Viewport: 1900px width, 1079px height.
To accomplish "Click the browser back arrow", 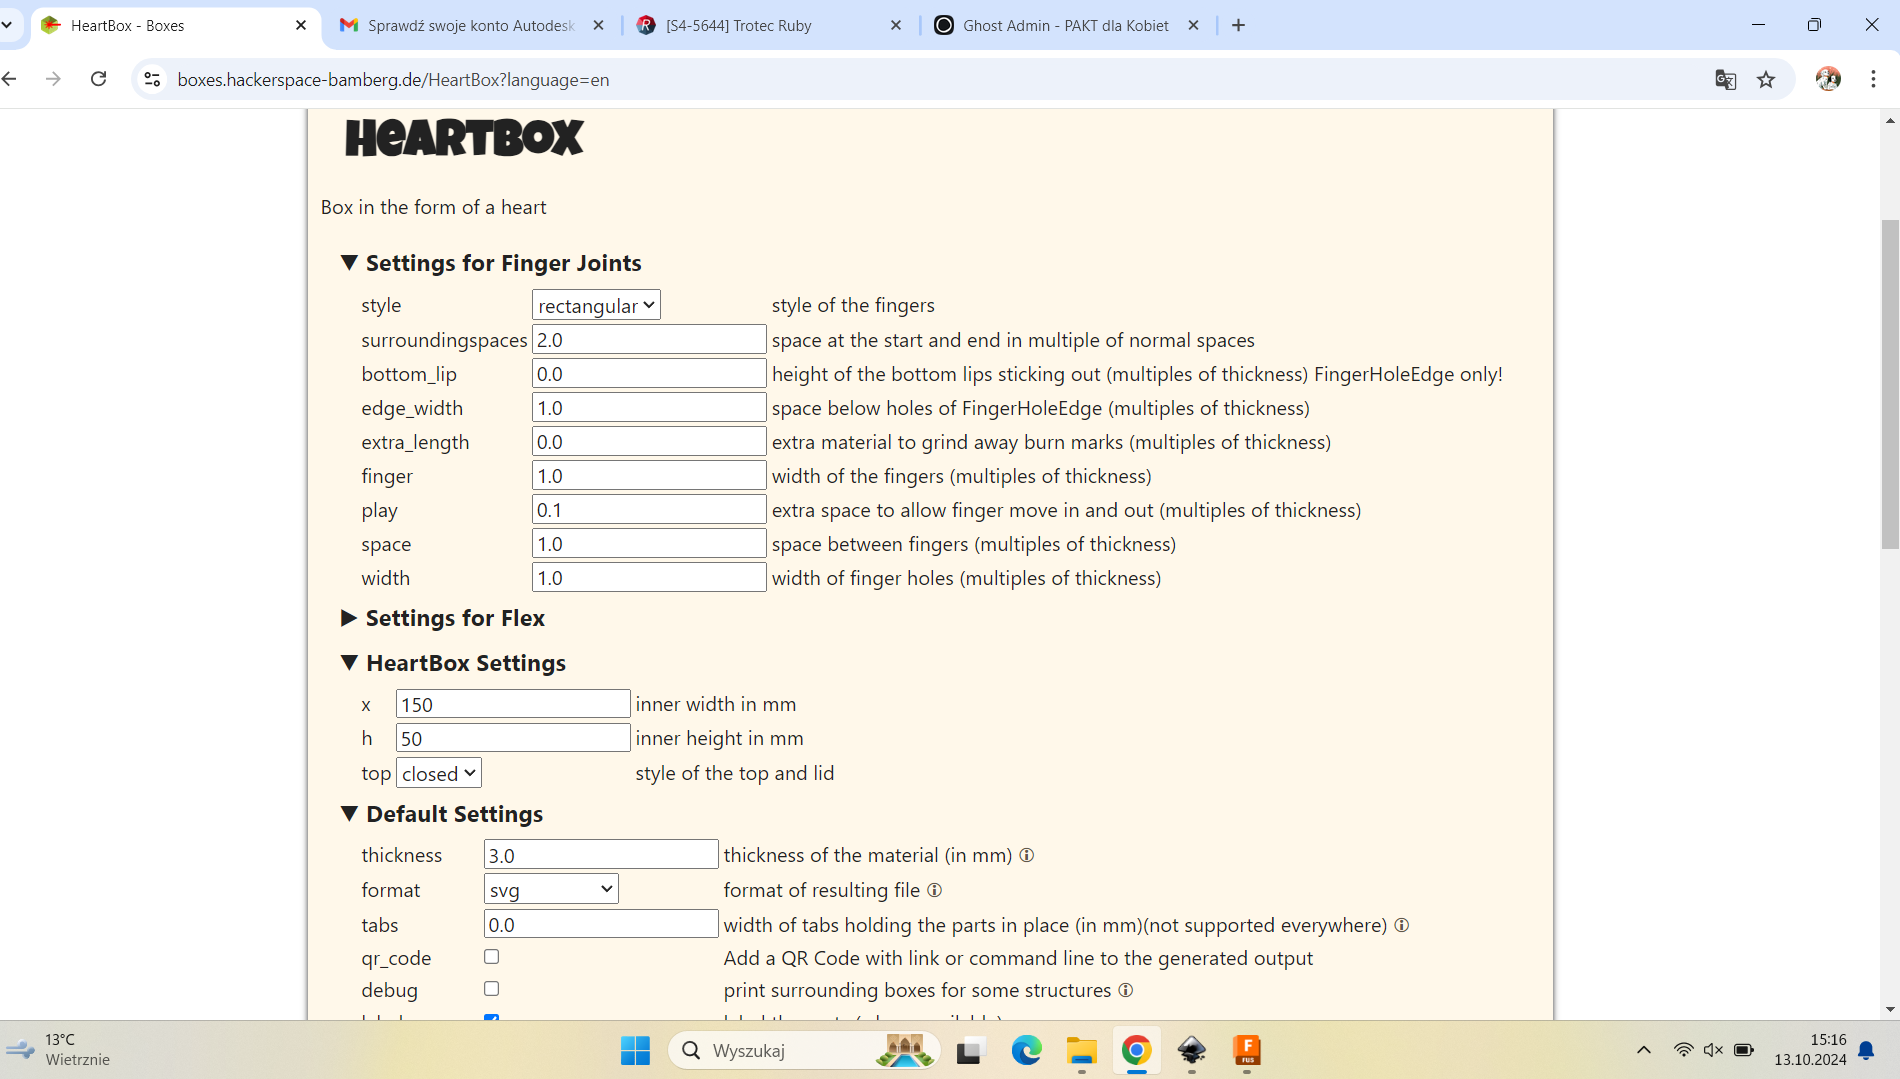I will pyautogui.click(x=10, y=79).
